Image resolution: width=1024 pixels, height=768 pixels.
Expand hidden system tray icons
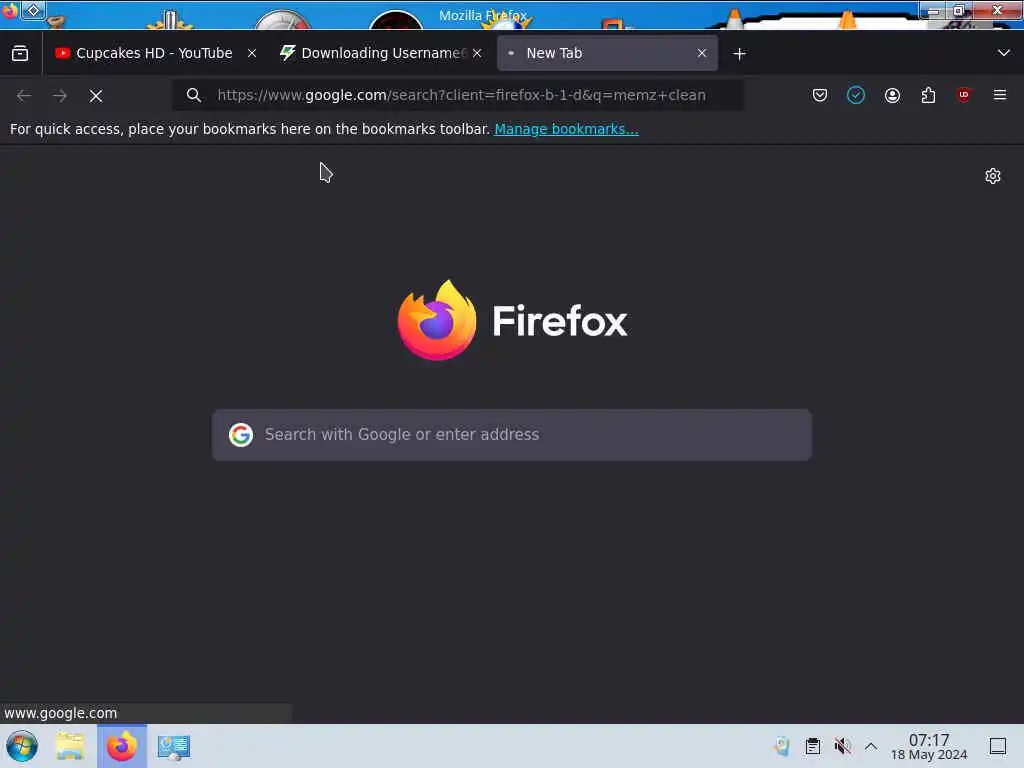click(x=871, y=746)
